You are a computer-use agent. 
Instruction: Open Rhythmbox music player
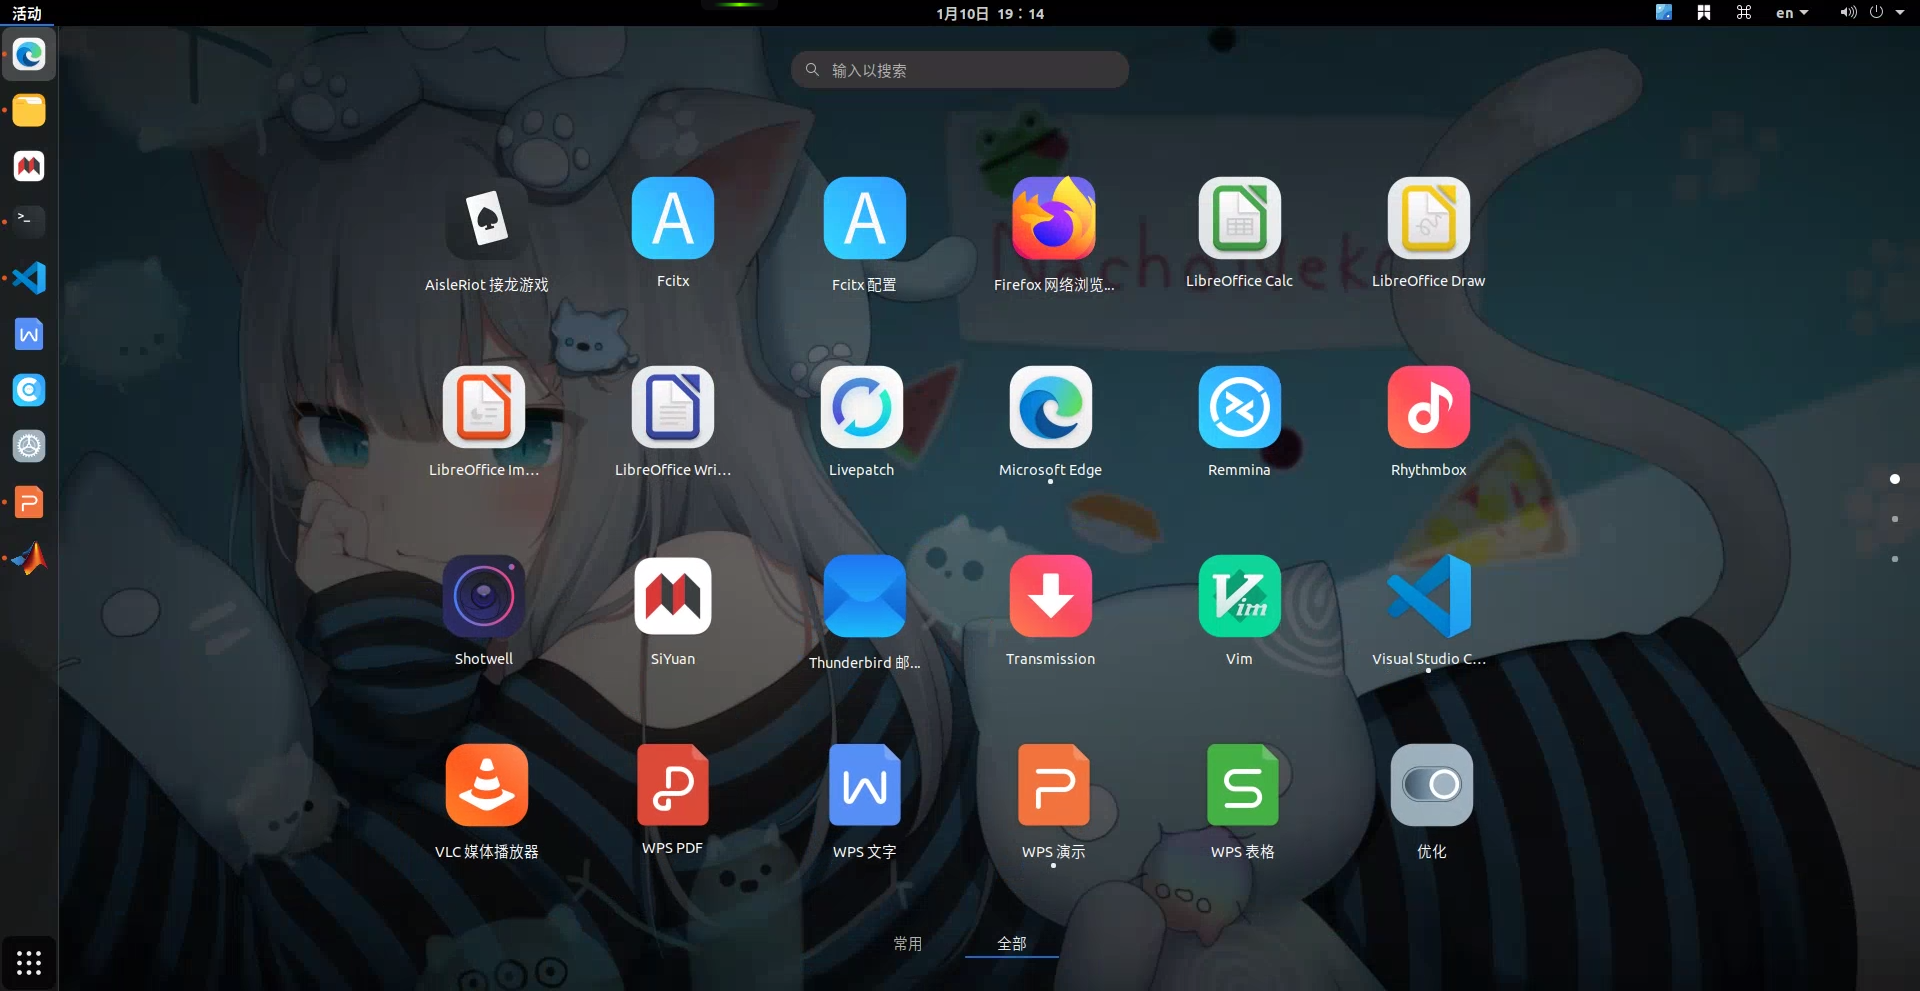(1428, 408)
